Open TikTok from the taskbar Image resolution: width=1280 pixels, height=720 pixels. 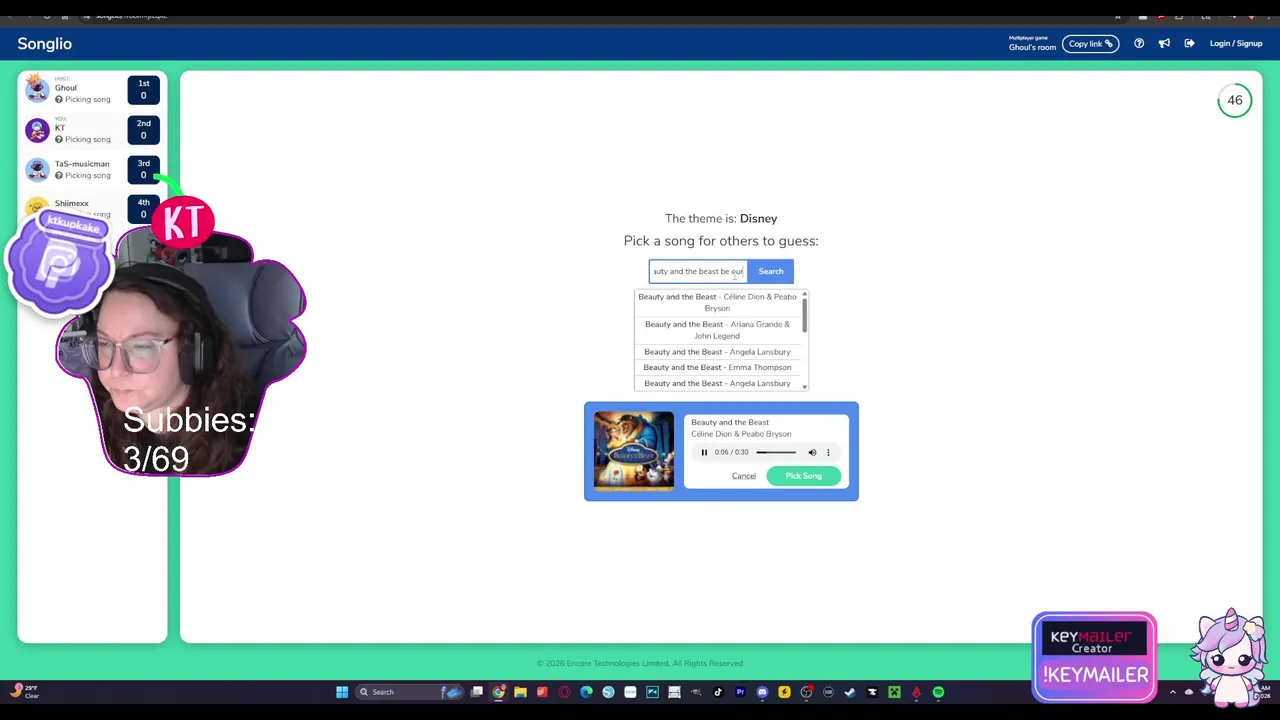point(718,692)
